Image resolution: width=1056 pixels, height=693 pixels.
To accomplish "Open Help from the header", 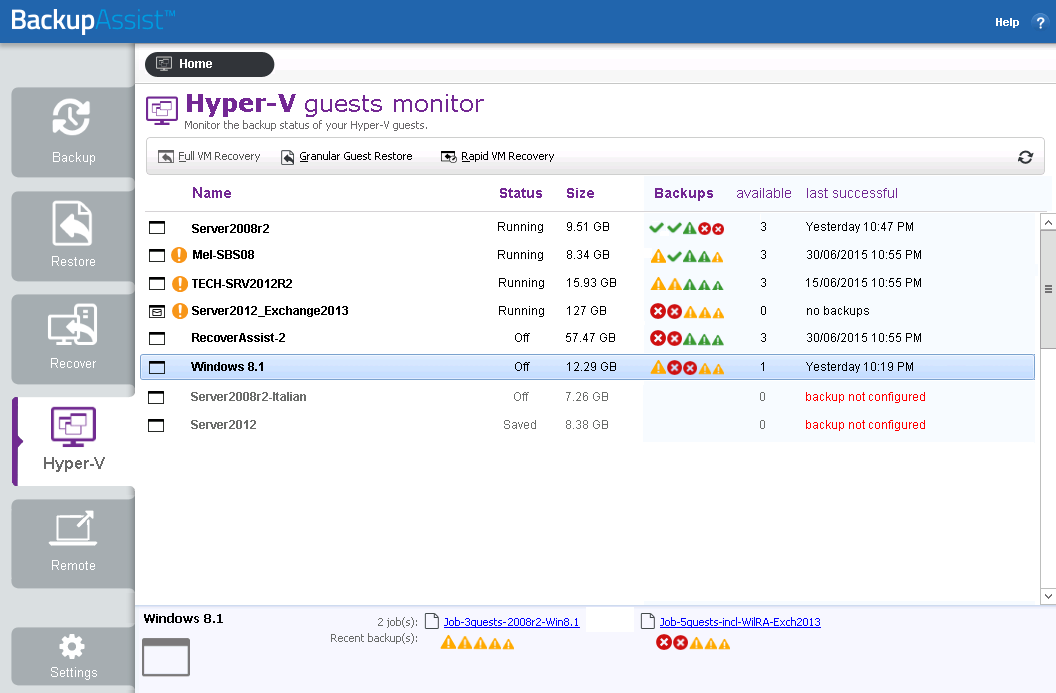I will [1007, 22].
